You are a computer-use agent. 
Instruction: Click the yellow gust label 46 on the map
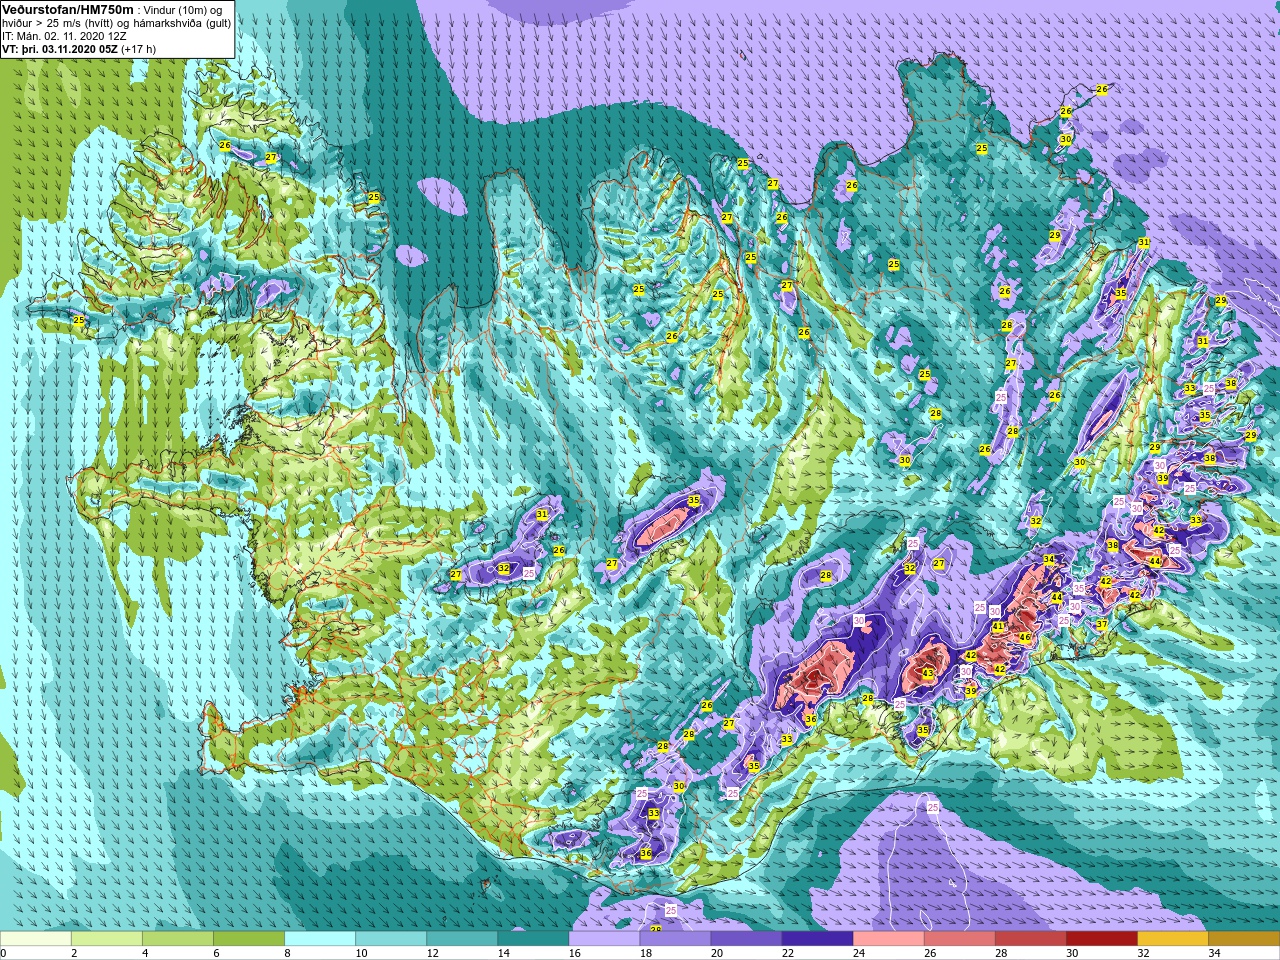pyautogui.click(x=1025, y=638)
